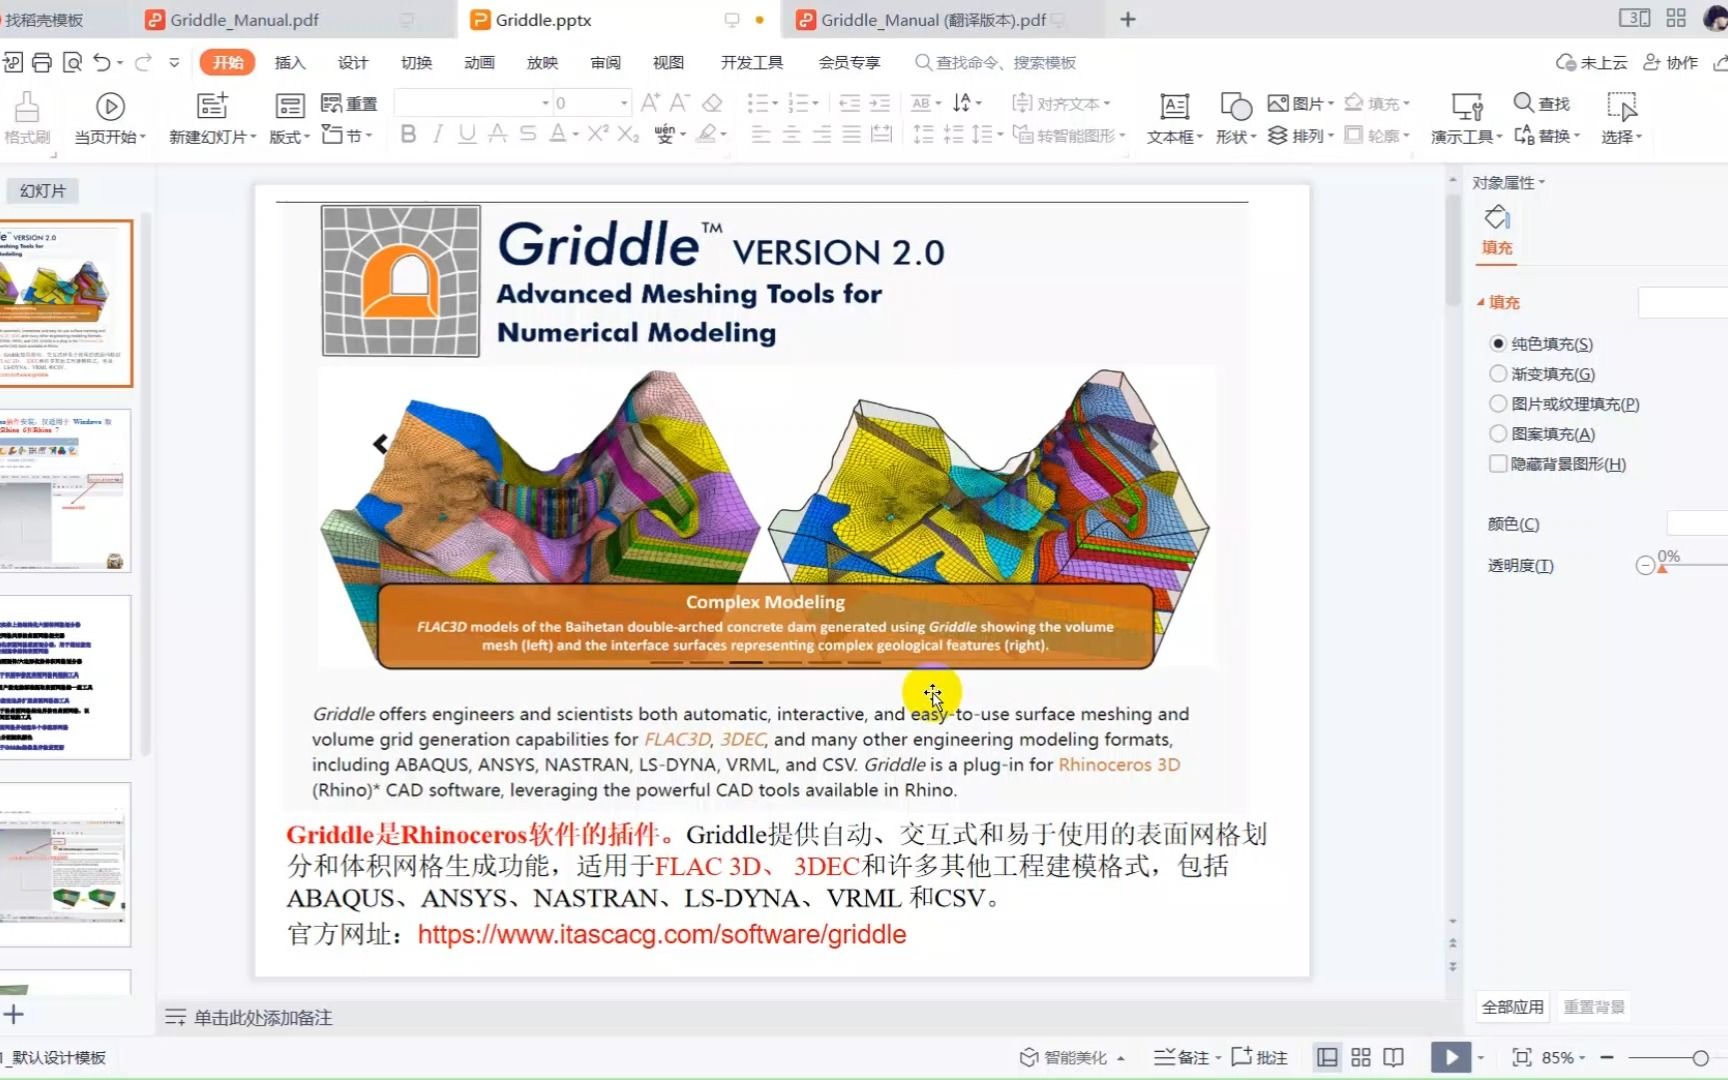Click Apply to All (全部应用) button
The height and width of the screenshot is (1080, 1728).
coord(1512,1007)
